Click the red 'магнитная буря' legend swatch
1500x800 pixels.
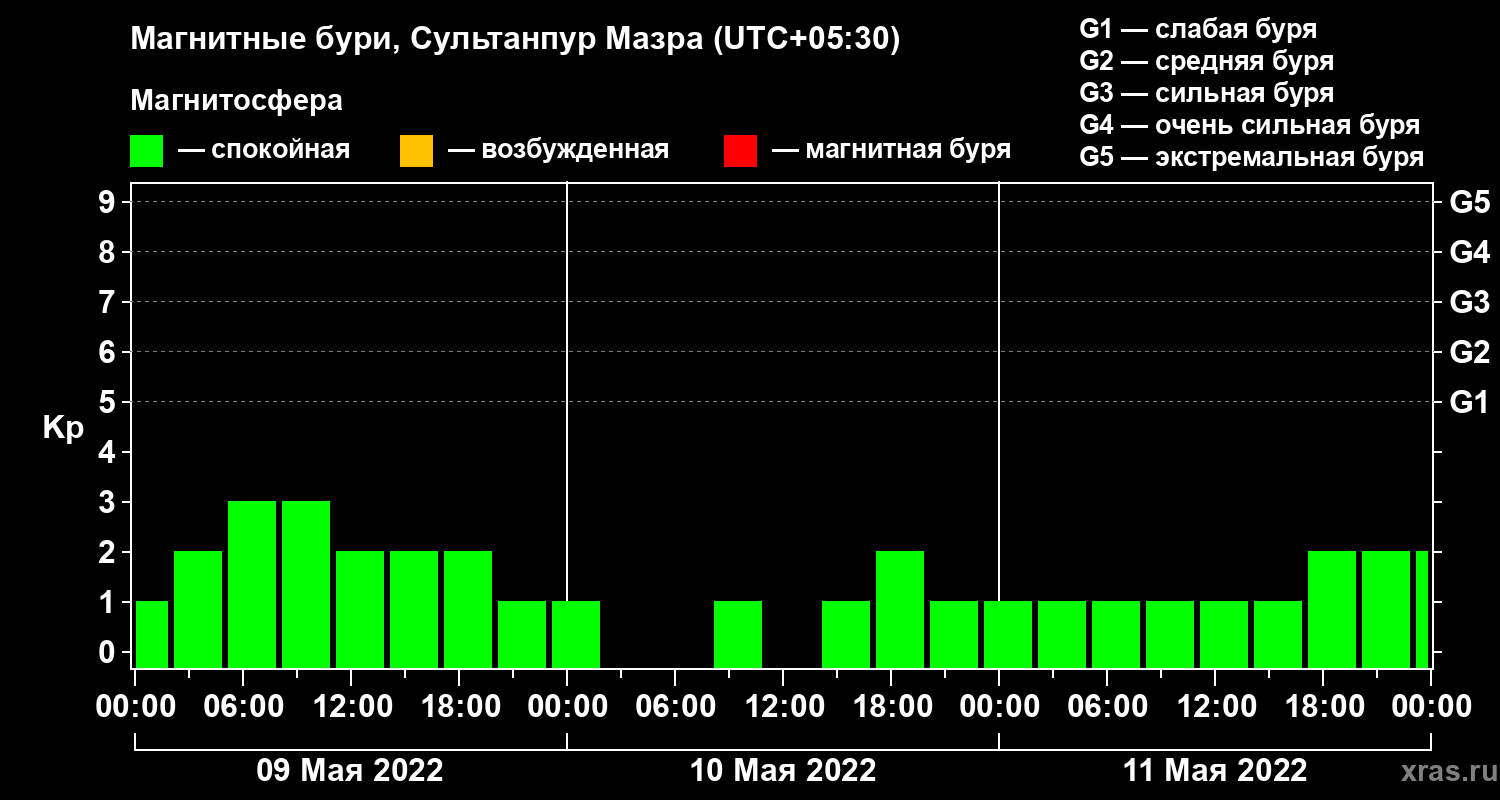tap(740, 151)
